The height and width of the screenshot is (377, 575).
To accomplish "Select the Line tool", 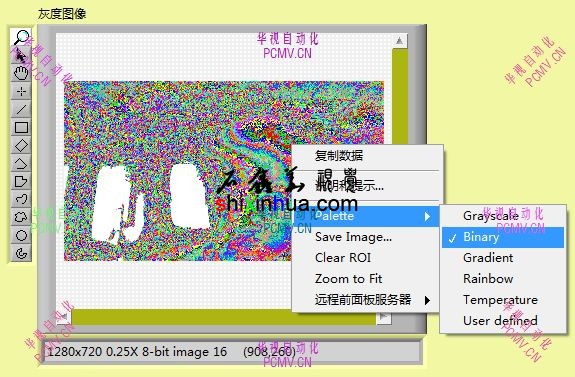I will pos(21,109).
